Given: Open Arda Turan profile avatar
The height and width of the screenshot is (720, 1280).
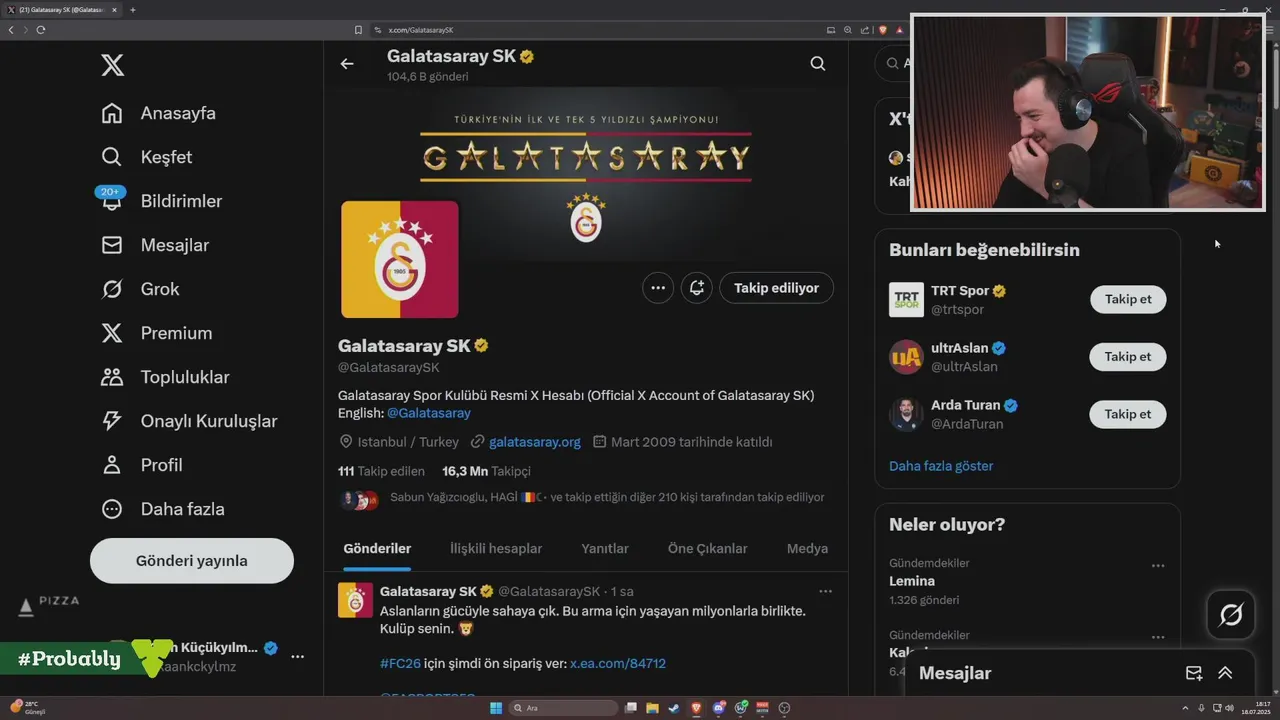Looking at the screenshot, I should pyautogui.click(x=906, y=414).
